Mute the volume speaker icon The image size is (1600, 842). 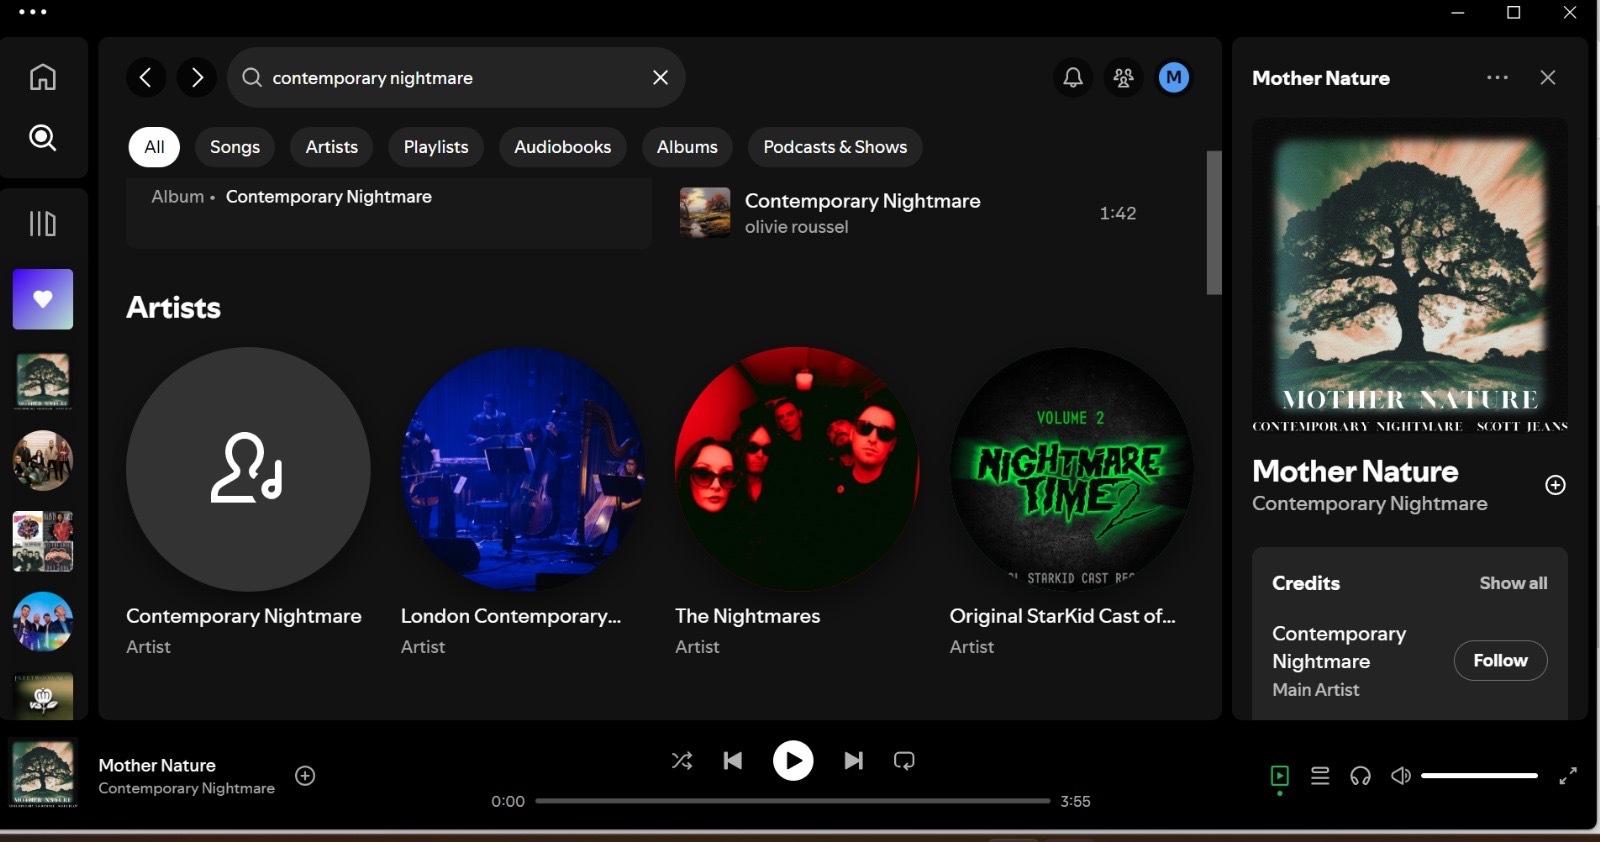click(1401, 776)
